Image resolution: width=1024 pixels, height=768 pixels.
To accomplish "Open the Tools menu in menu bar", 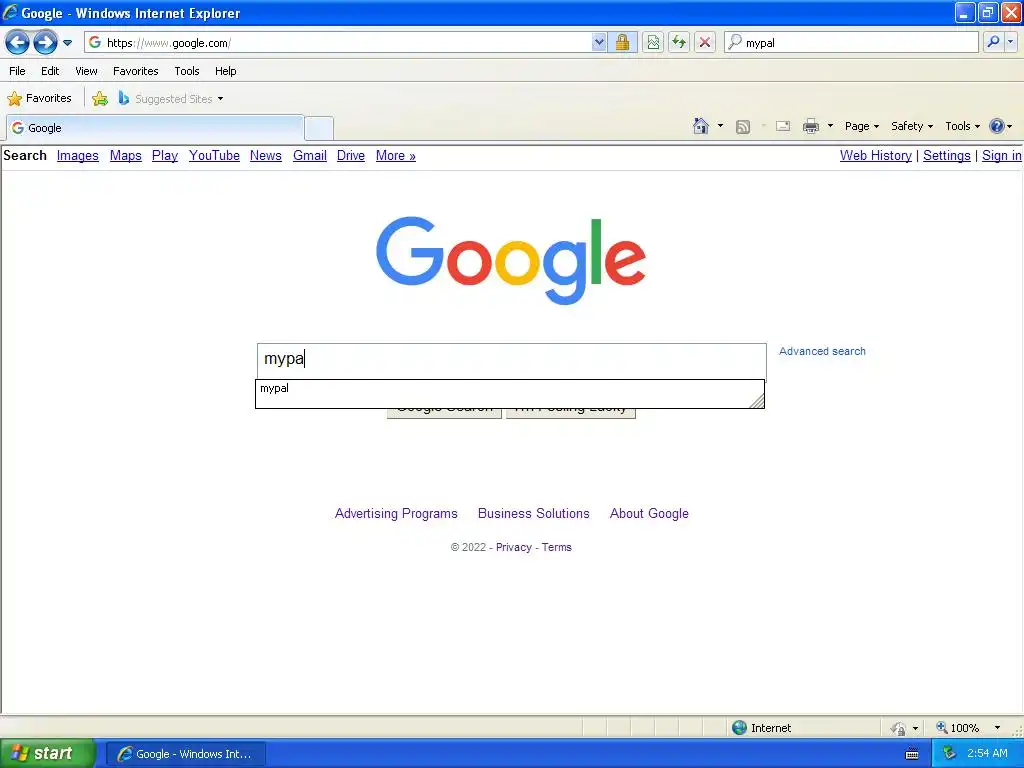I will click(187, 71).
